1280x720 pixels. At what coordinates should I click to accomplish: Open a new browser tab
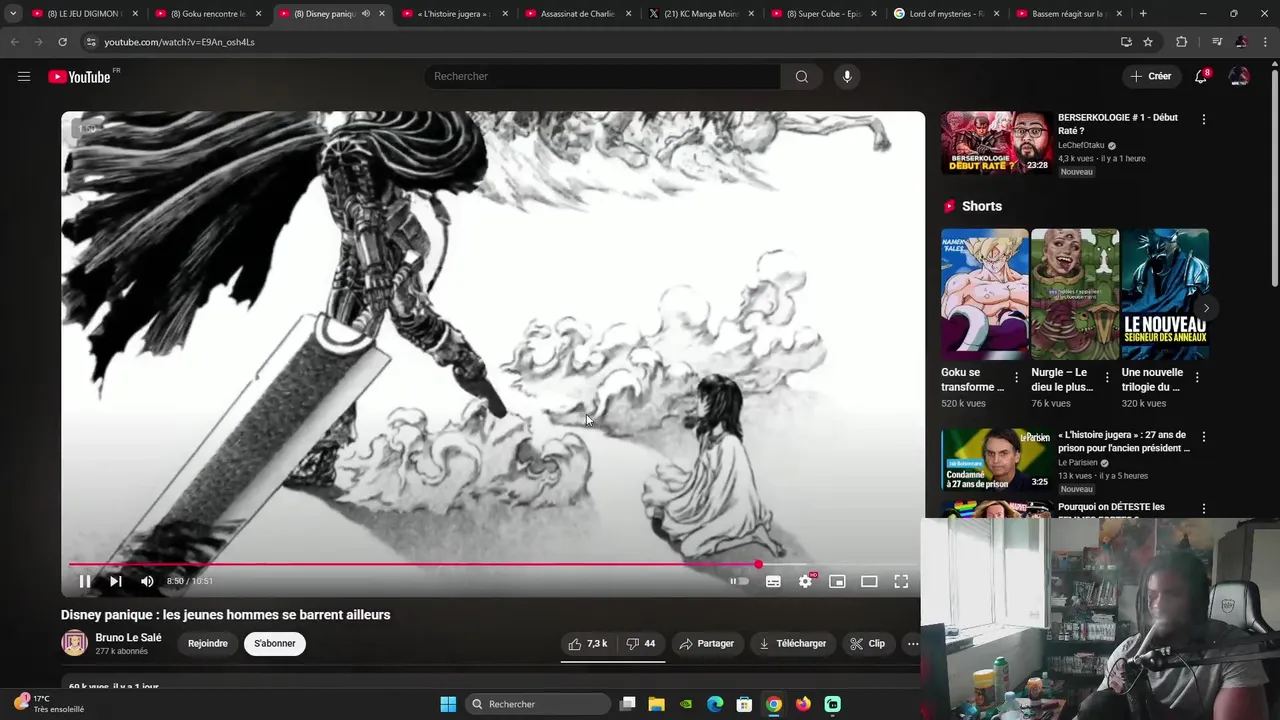tap(1143, 14)
